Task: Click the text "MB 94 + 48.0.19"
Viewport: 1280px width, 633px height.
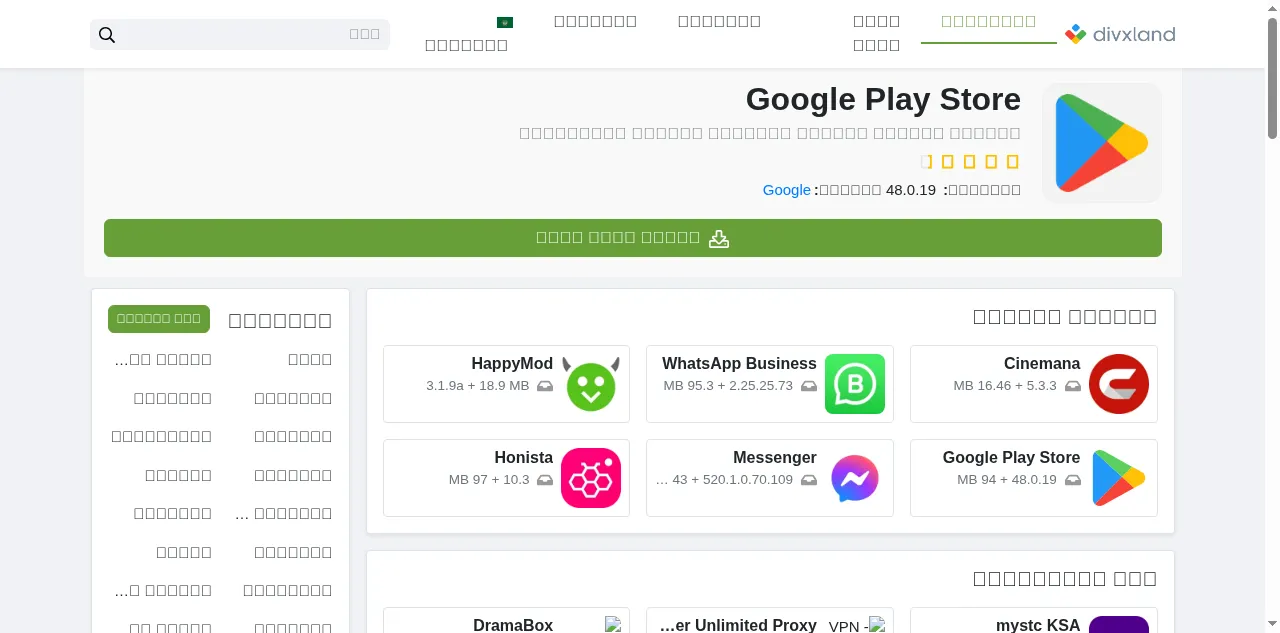Action: point(1007,480)
